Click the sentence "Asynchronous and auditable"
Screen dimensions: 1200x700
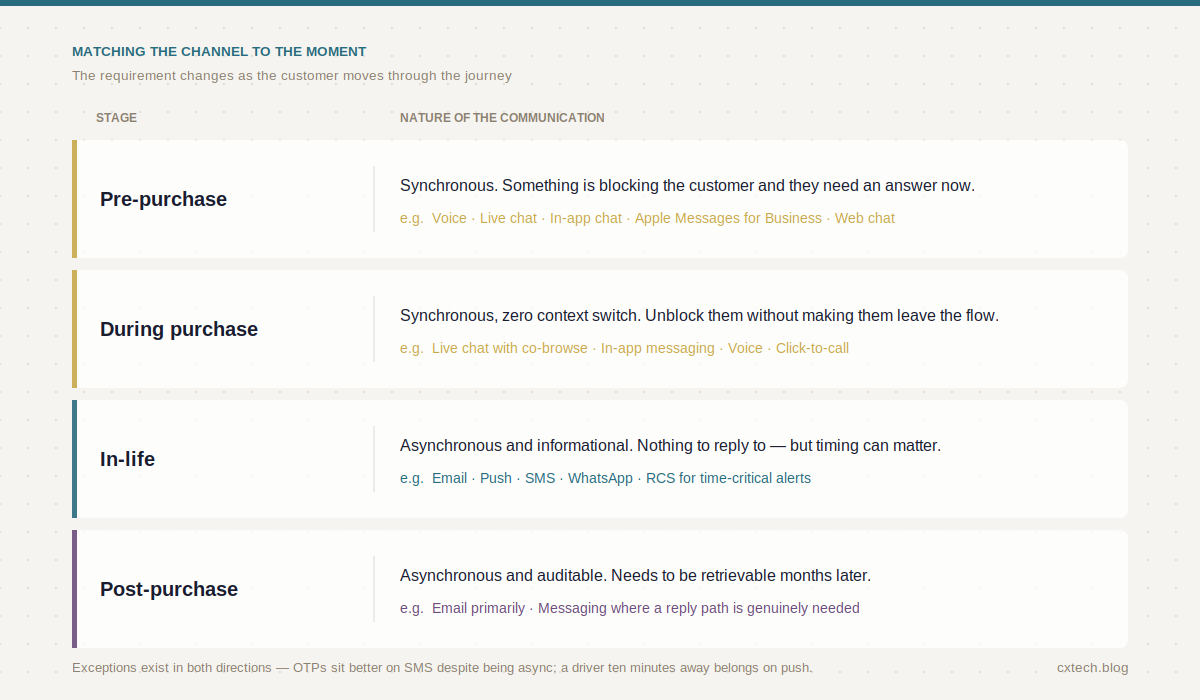pyautogui.click(x=503, y=575)
